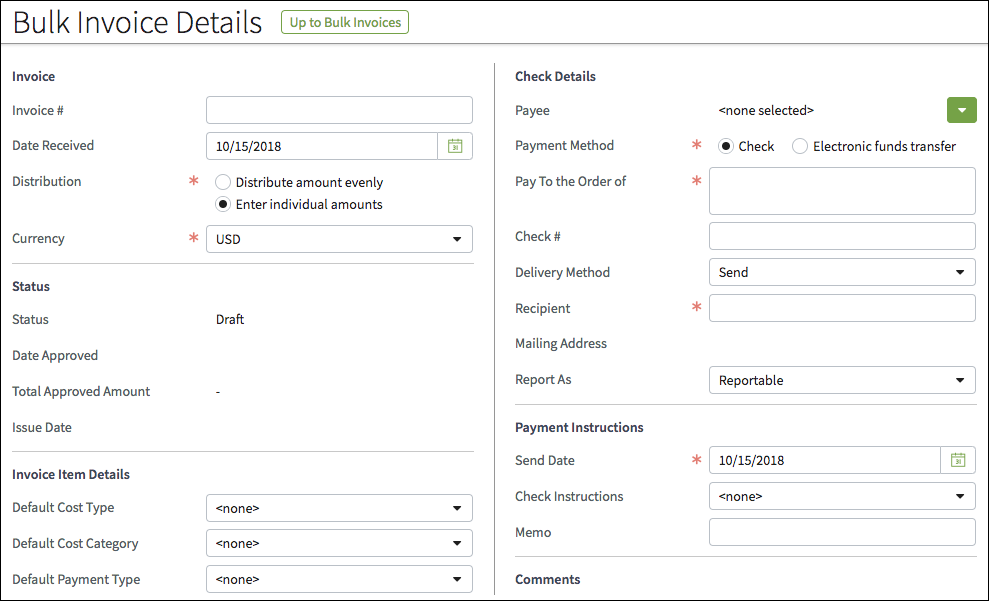The width and height of the screenshot is (989, 601).
Task: Open the calendar picker for Send Date
Action: pos(957,460)
